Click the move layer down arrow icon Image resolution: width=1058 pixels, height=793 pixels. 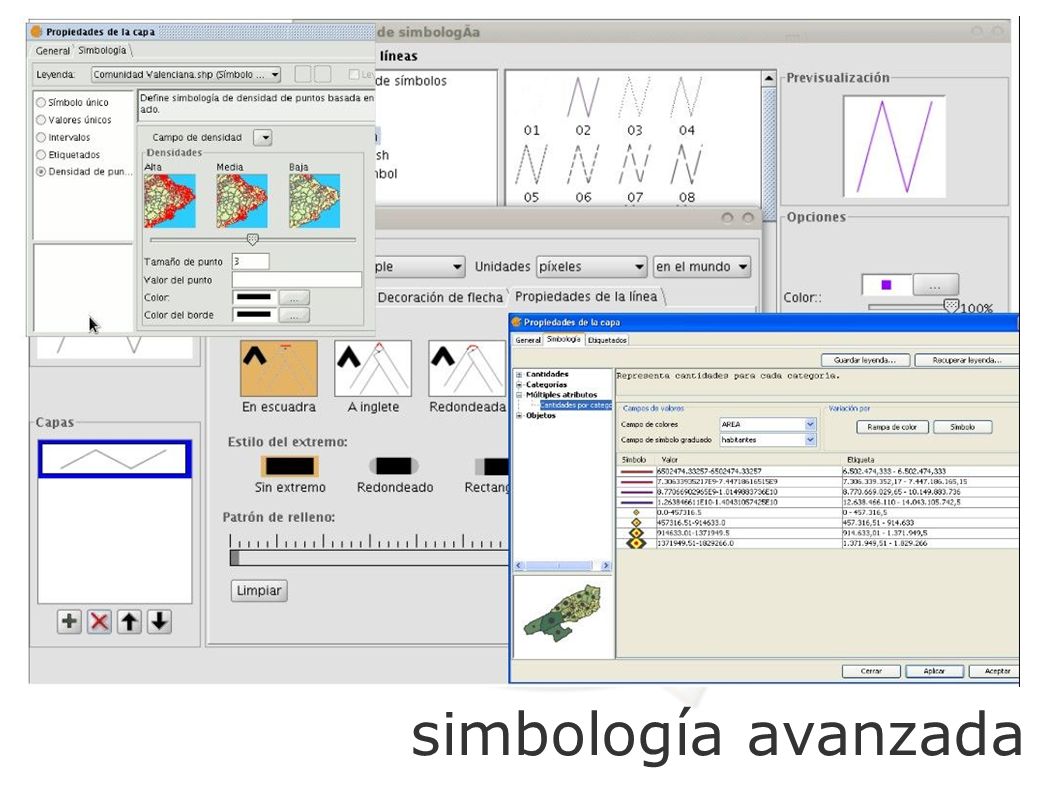160,621
